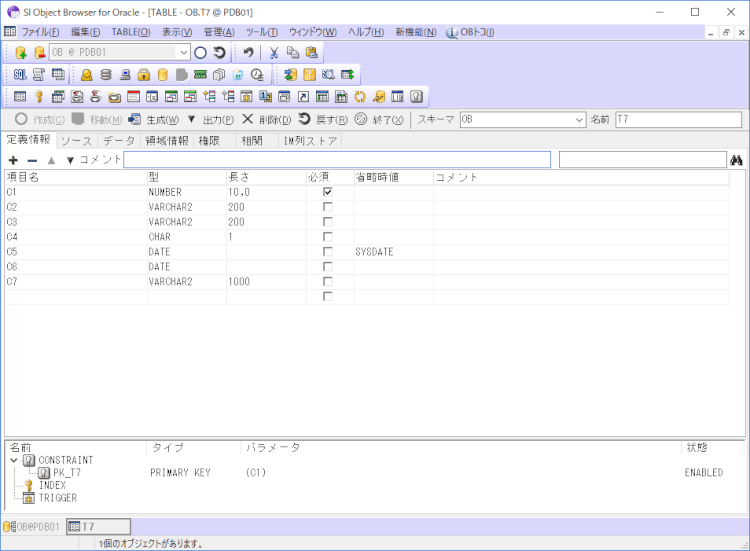Viewport: 750px width, 551px height.
Task: Click the yellow key icon in toolbar
Action: (39, 97)
